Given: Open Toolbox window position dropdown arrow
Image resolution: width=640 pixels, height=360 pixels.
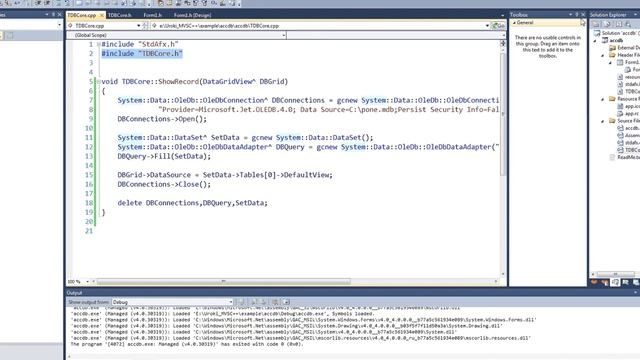Looking at the screenshot, I should coord(570,15).
